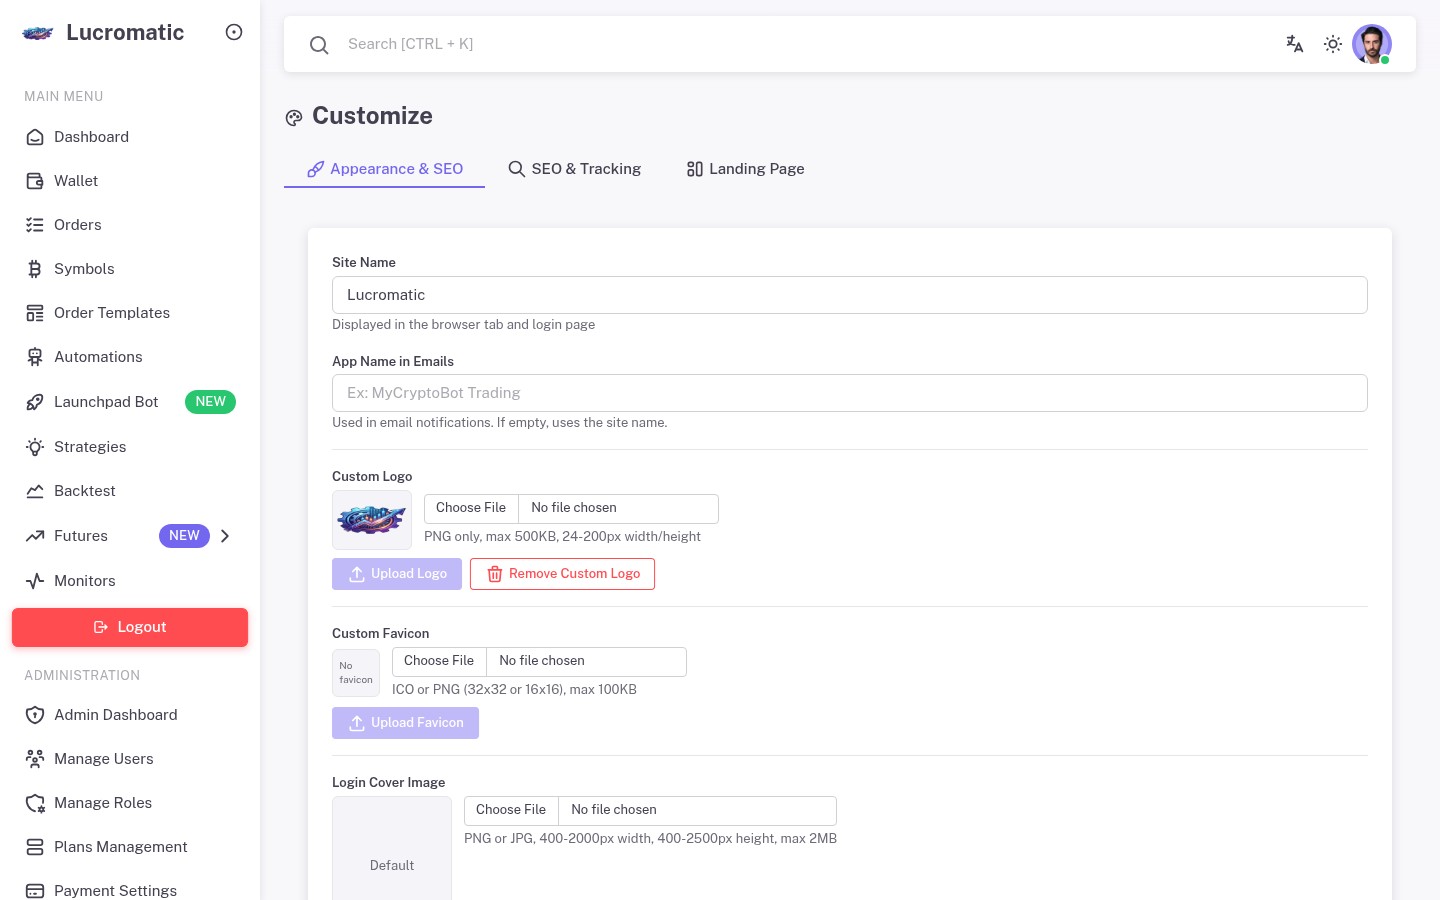The image size is (1440, 900).
Task: Choose a file for Custom Favicon
Action: (439, 661)
